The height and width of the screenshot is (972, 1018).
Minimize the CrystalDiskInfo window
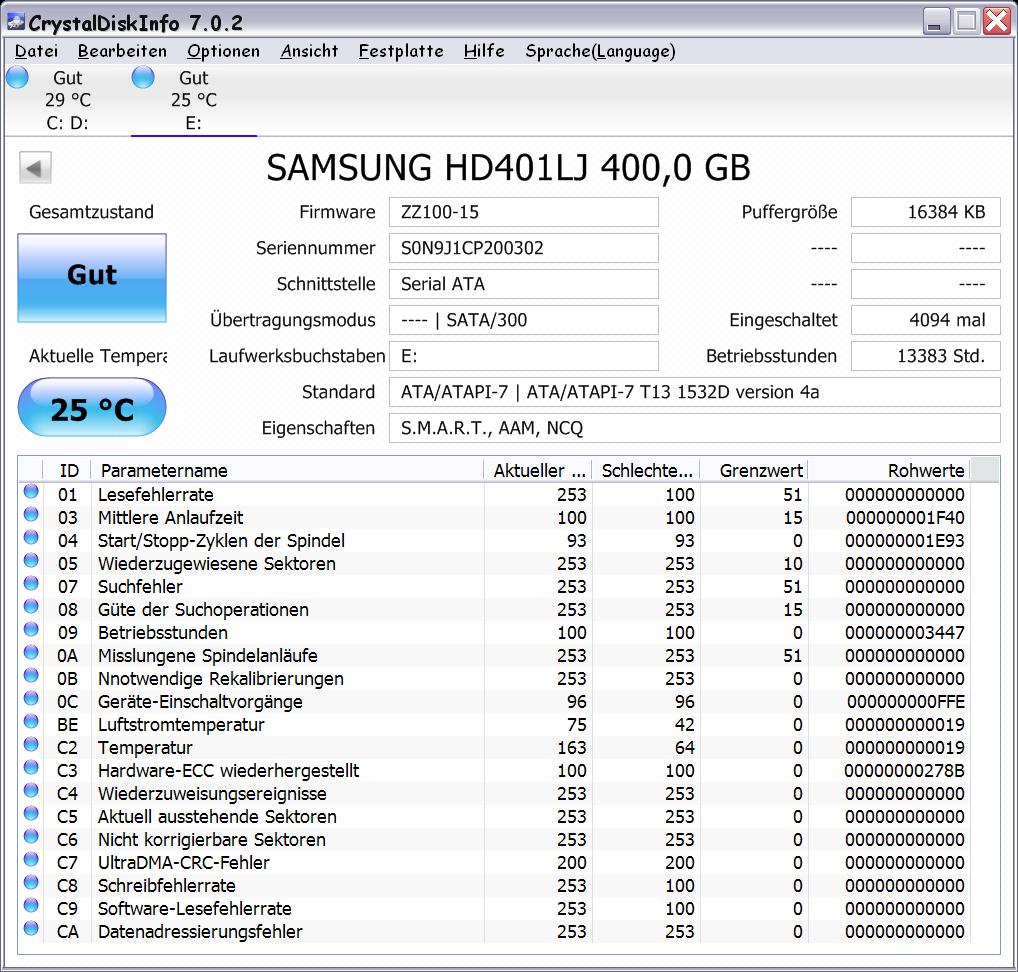pyautogui.click(x=935, y=23)
